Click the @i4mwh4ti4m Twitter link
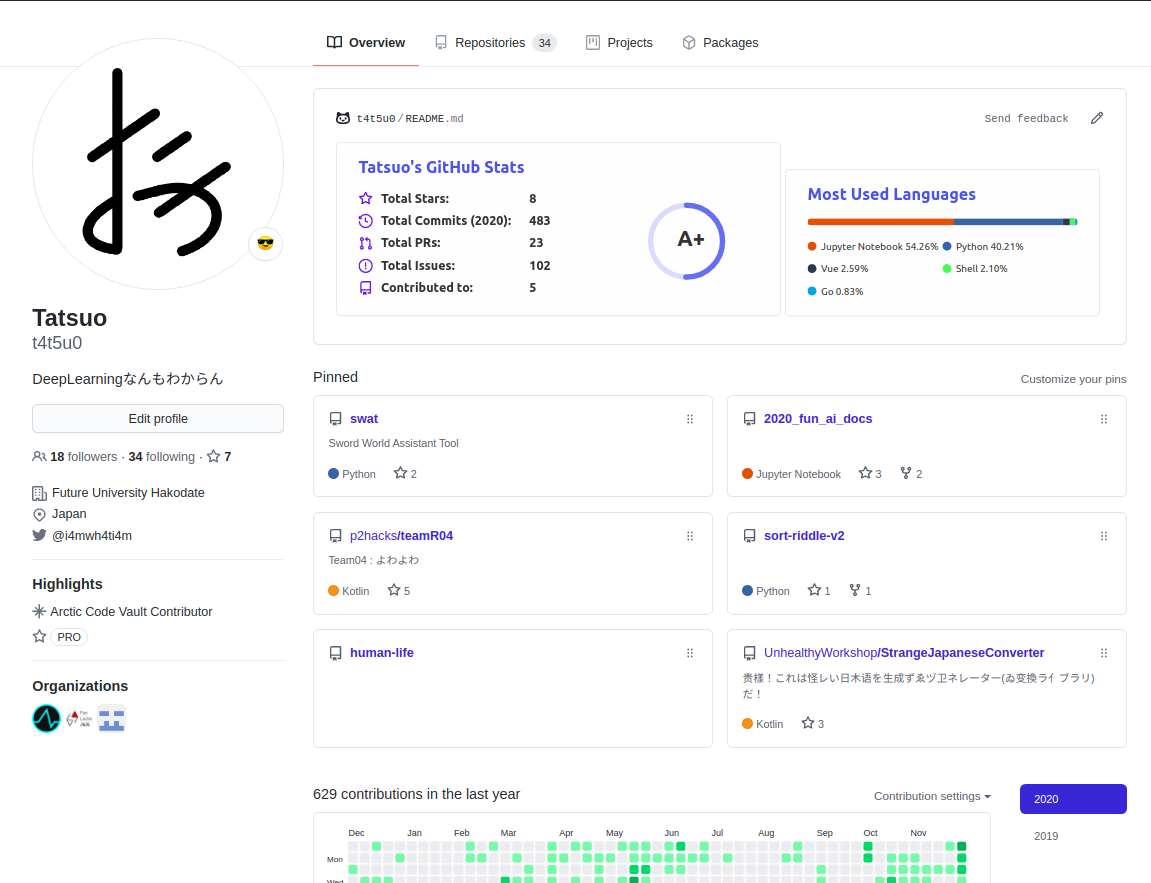Viewport: 1151px width, 883px height. point(92,535)
